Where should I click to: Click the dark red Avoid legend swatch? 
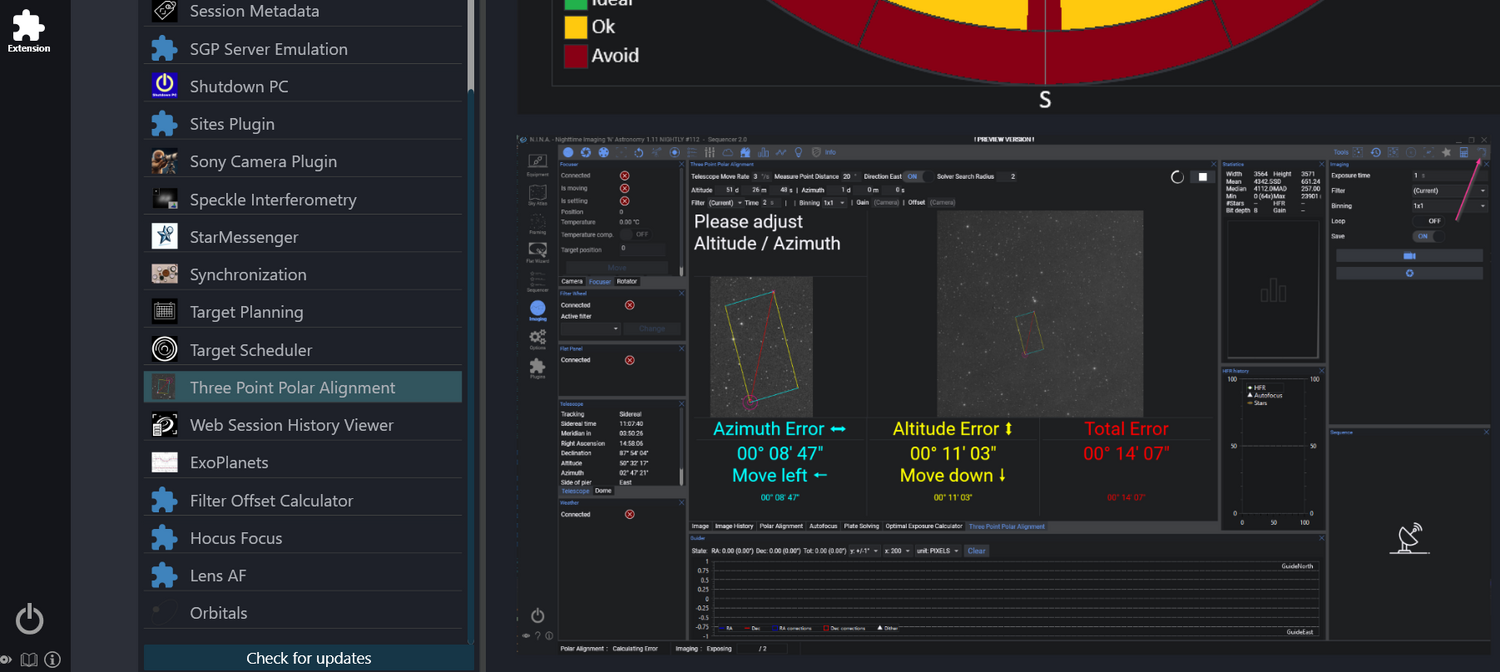pyautogui.click(x=575, y=56)
